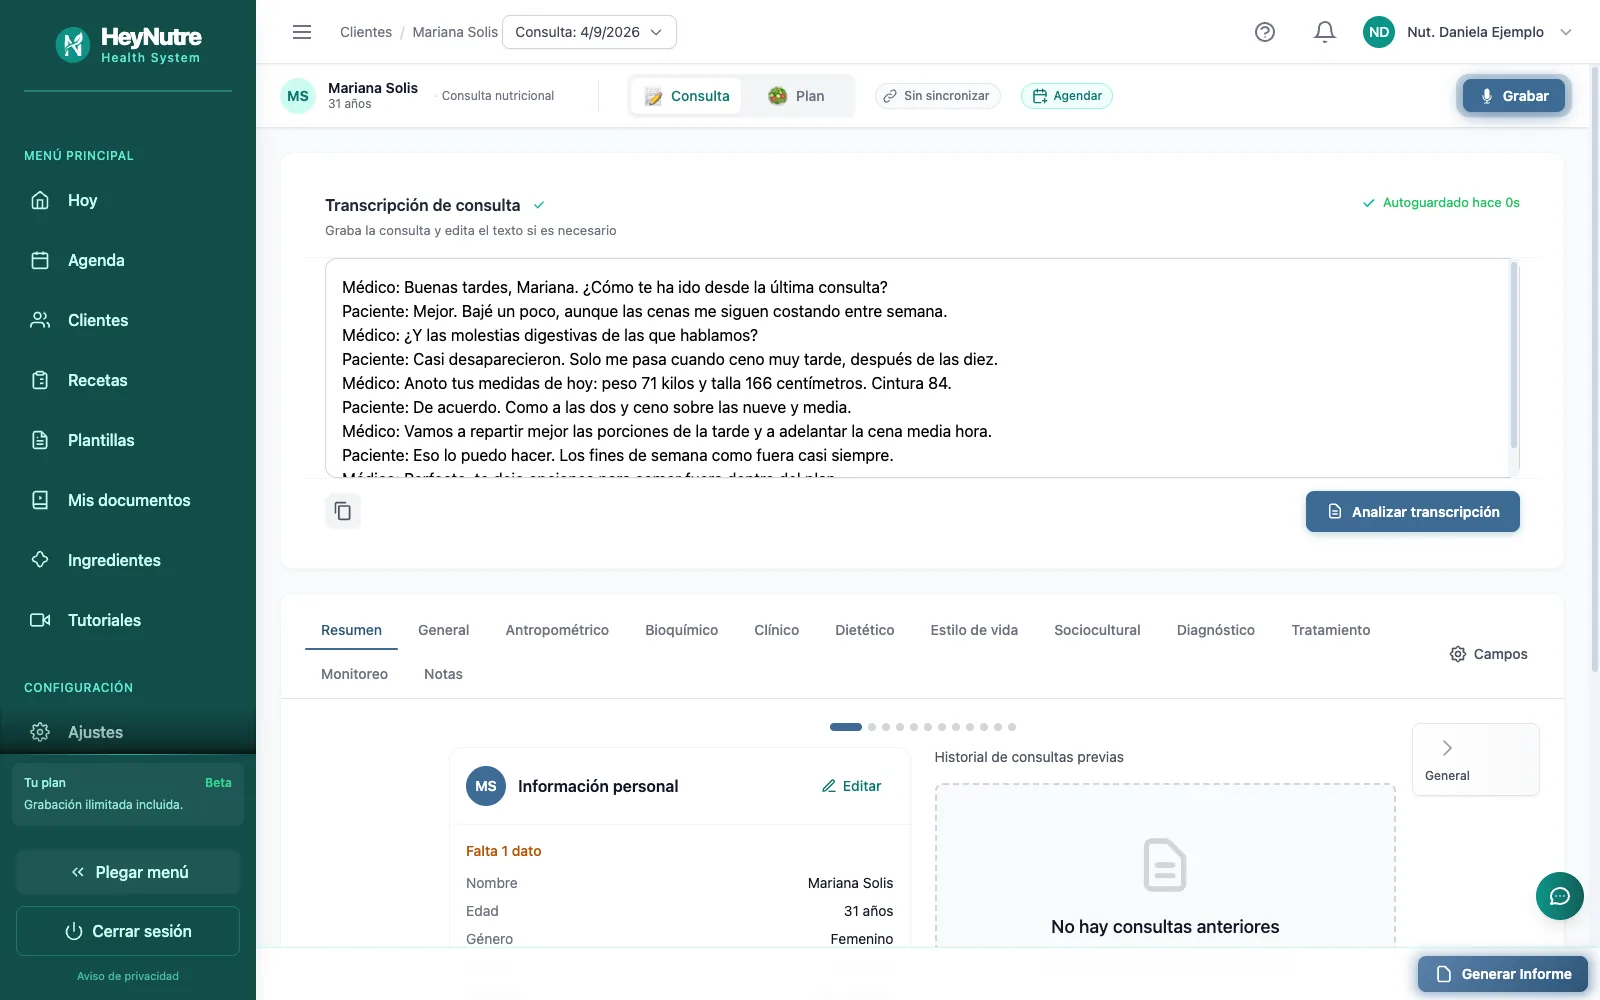Expand the Nut. Daniela Ejemplo account chevron
The width and height of the screenshot is (1600, 1000).
[1566, 32]
